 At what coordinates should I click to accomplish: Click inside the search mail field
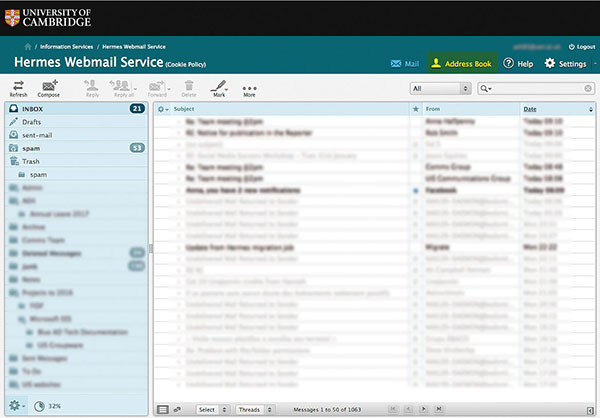coord(538,88)
